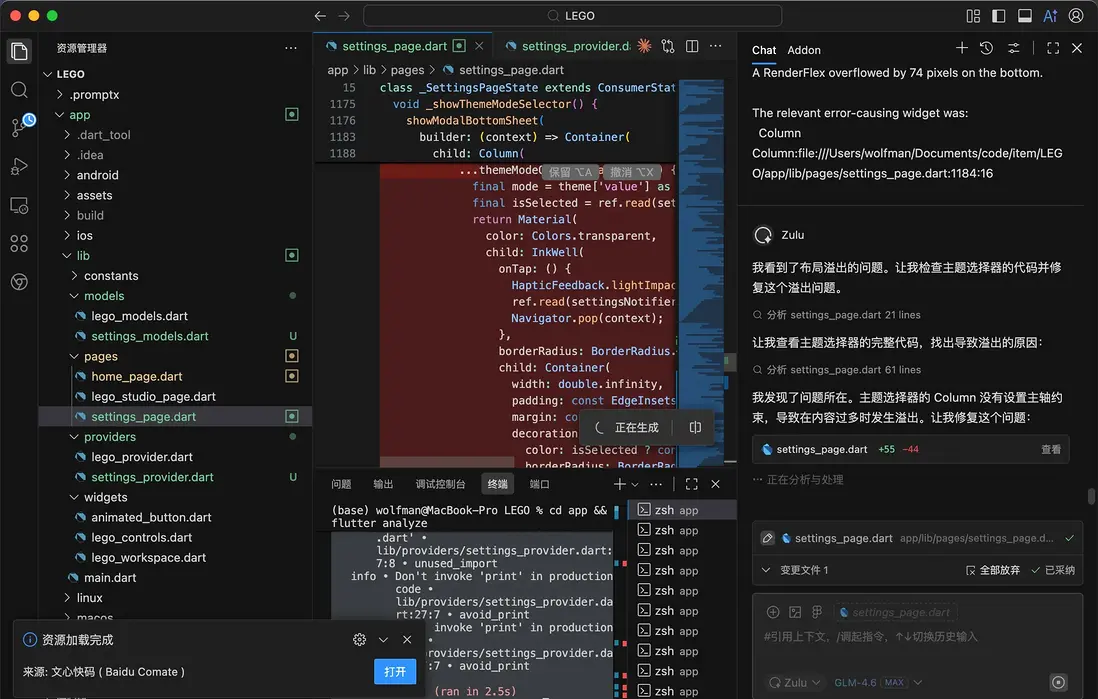Open the Search view in activity bar
The image size is (1098, 699).
tap(19, 90)
